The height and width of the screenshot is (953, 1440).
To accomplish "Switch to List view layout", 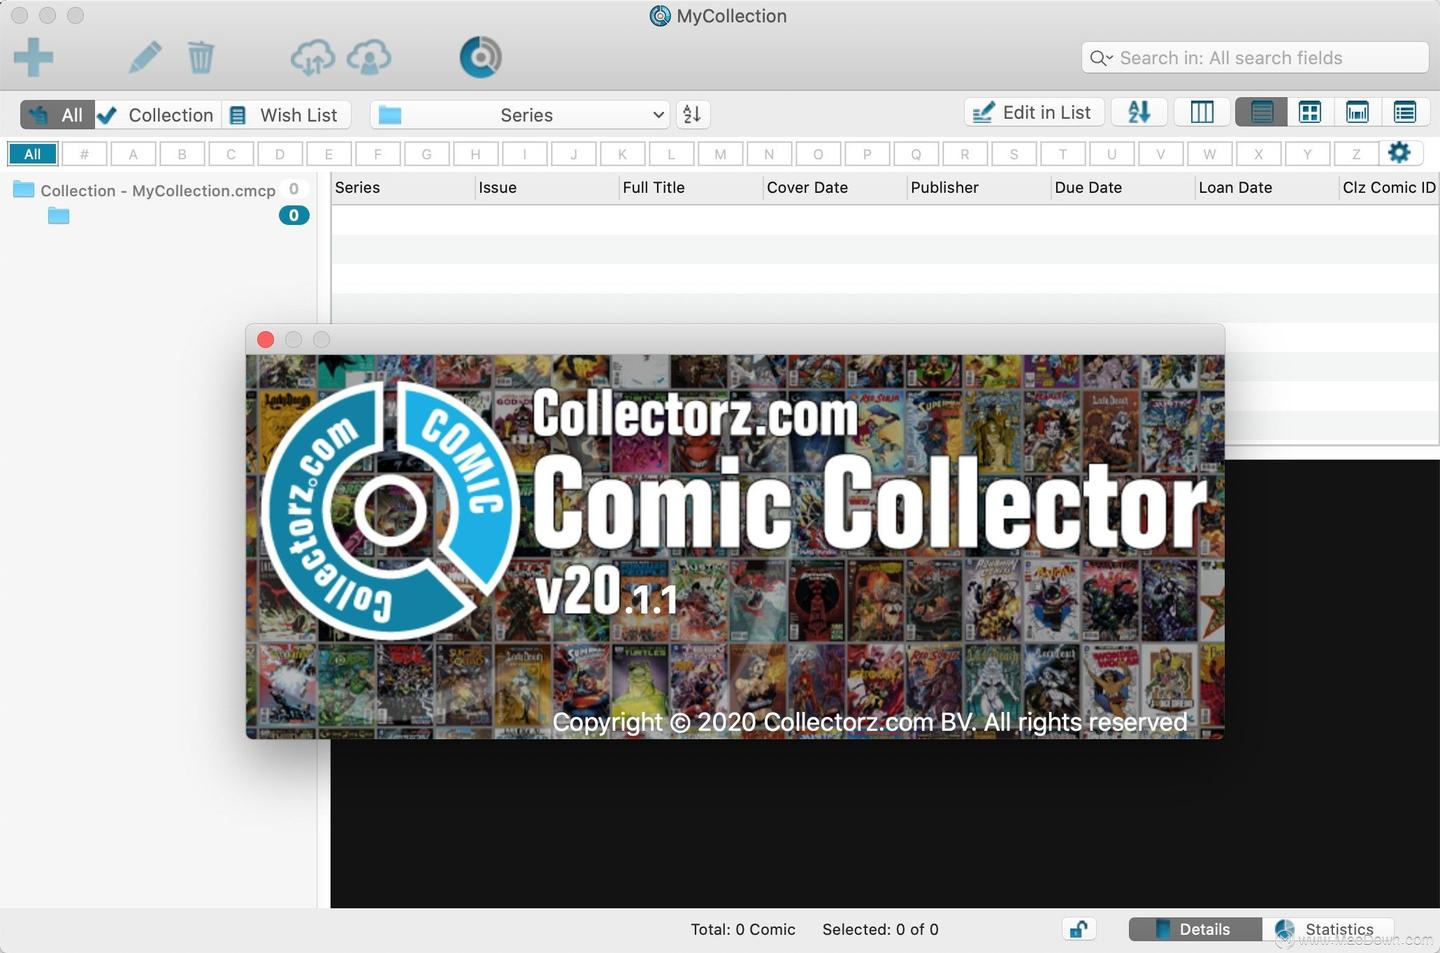I will click(x=1261, y=112).
